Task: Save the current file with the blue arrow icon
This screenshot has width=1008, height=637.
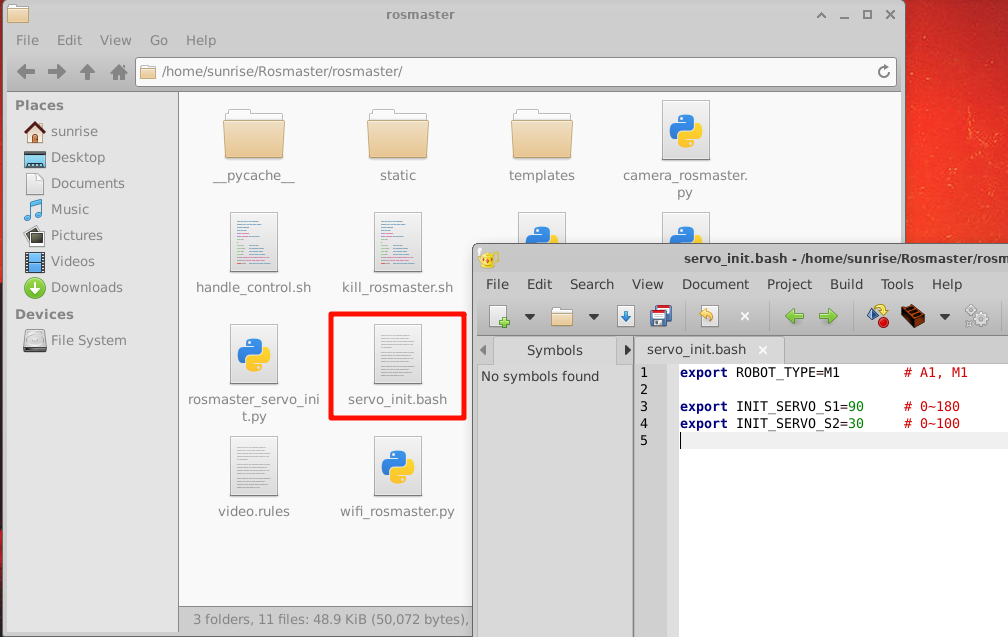Action: tap(626, 317)
